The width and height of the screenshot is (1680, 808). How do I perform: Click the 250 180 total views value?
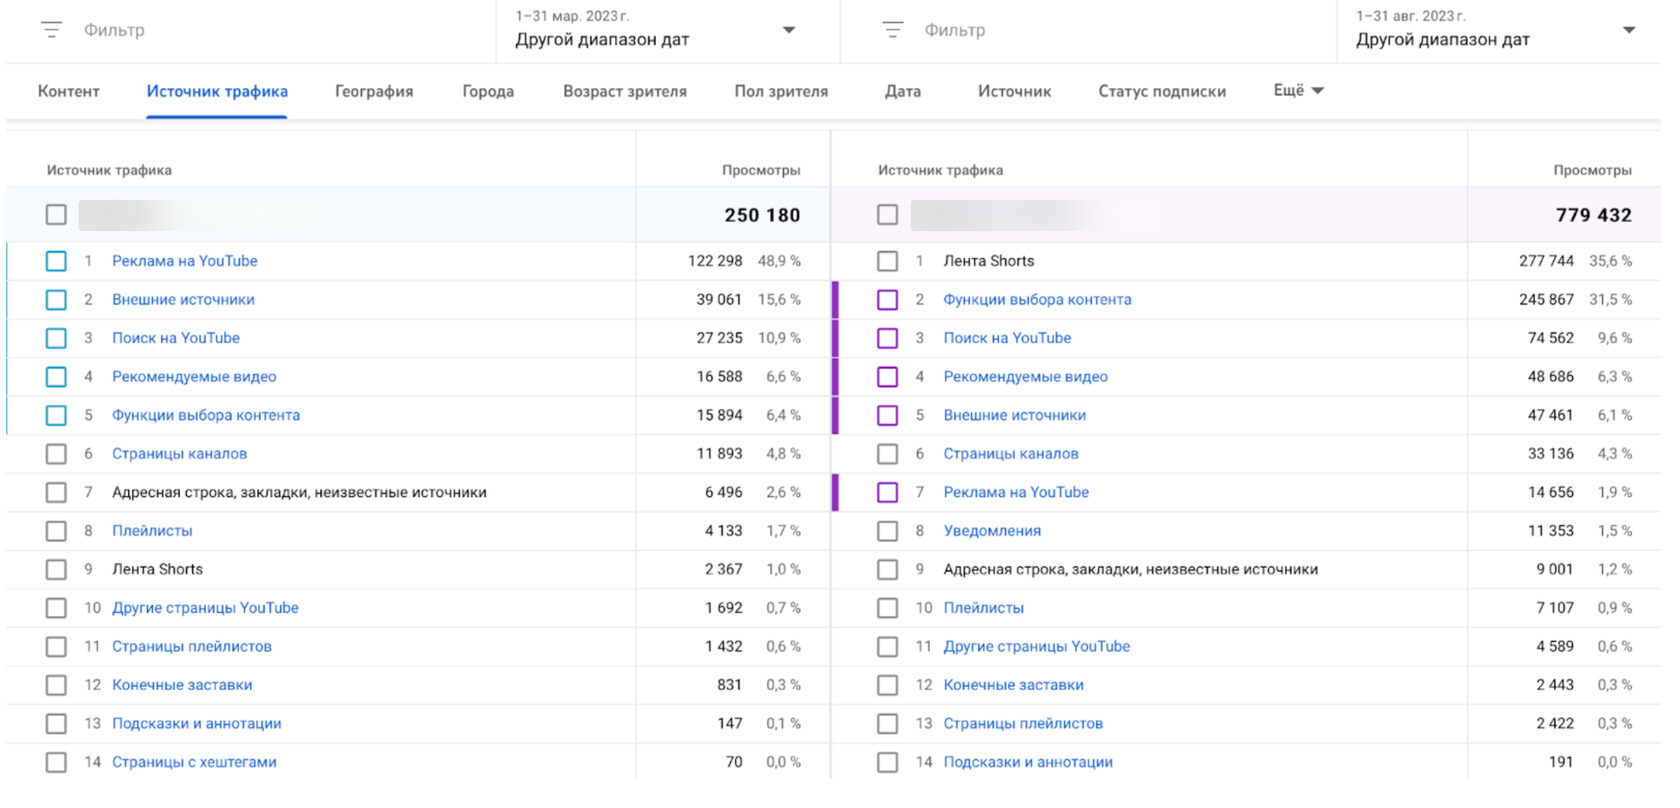[762, 215]
